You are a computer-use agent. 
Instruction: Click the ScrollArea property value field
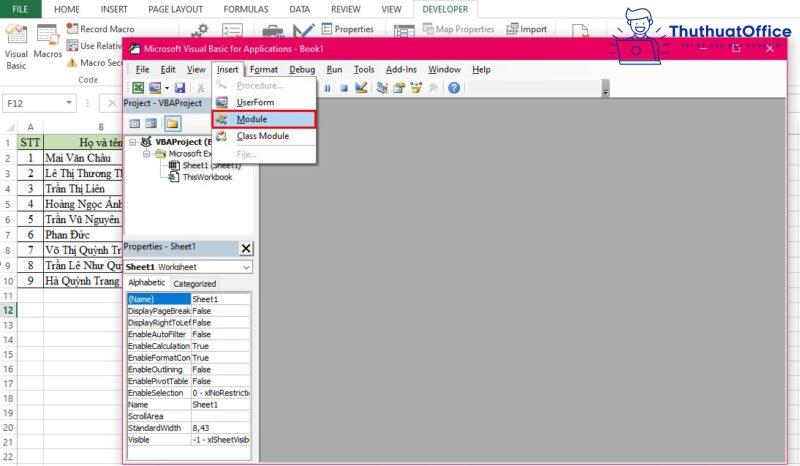pyautogui.click(x=220, y=416)
